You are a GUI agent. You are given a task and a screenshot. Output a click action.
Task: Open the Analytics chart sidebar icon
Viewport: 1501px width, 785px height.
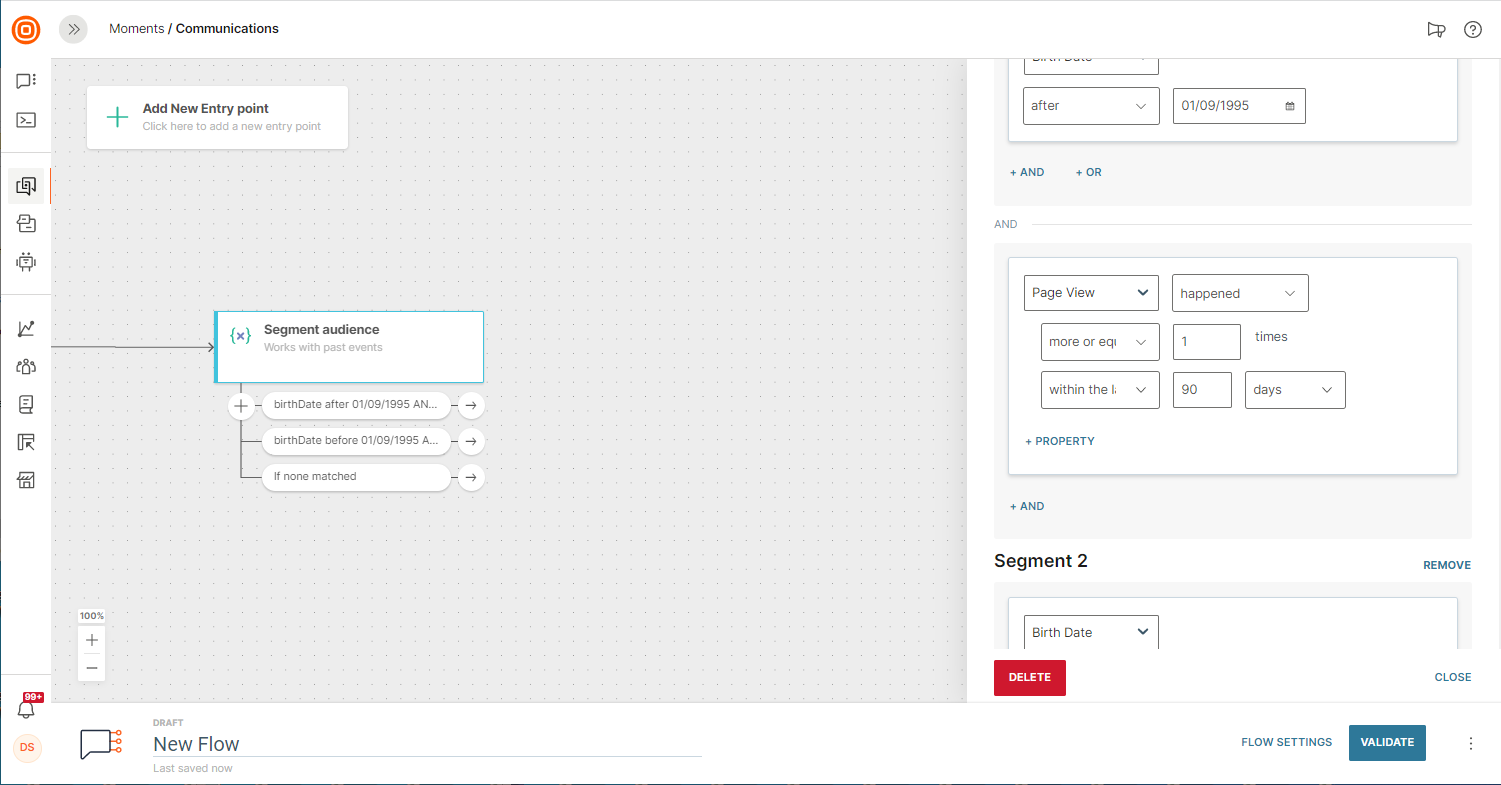click(26, 328)
